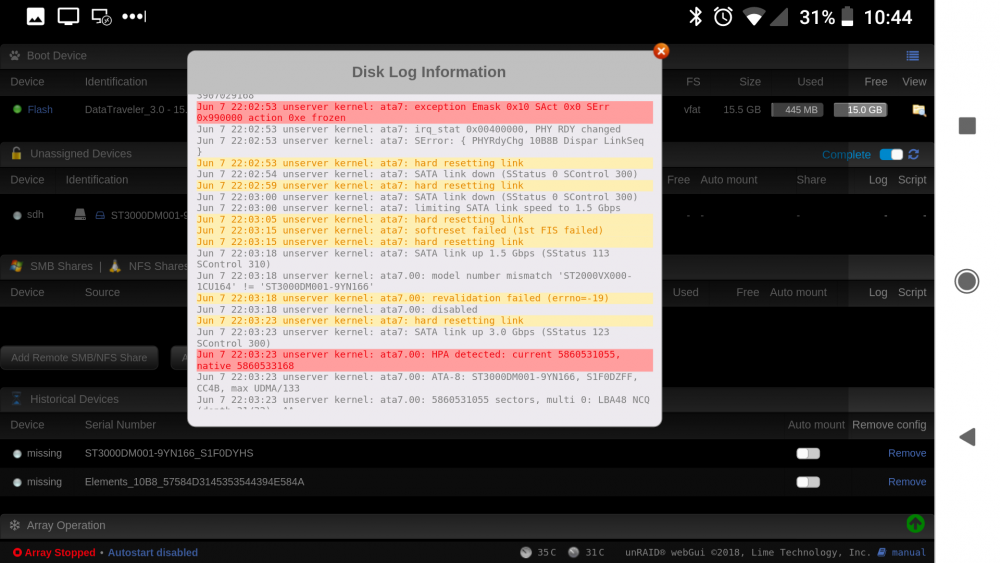
Task: Click the drive icon next to sdh
Action: [80, 214]
